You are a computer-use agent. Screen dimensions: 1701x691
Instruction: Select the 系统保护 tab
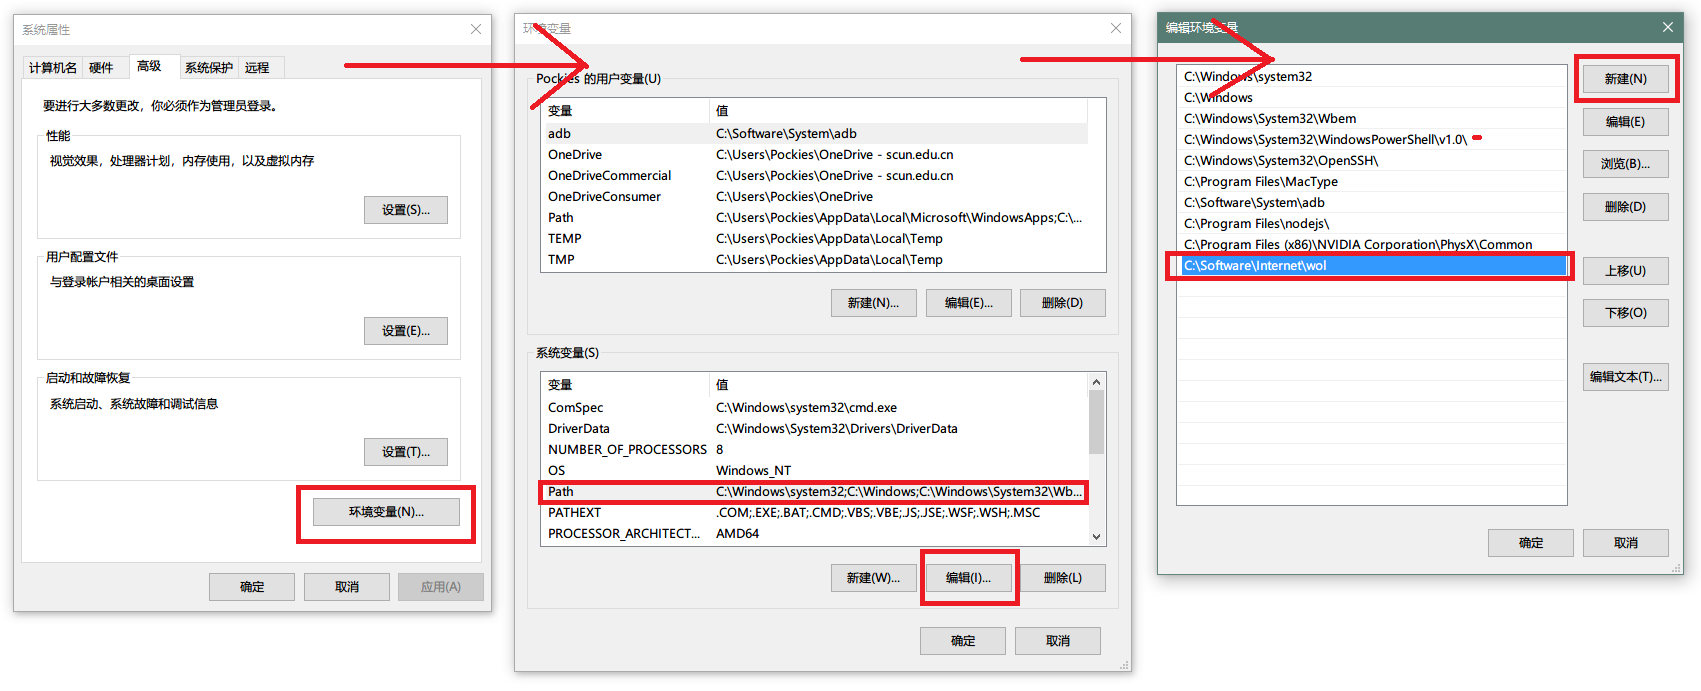[x=208, y=68]
